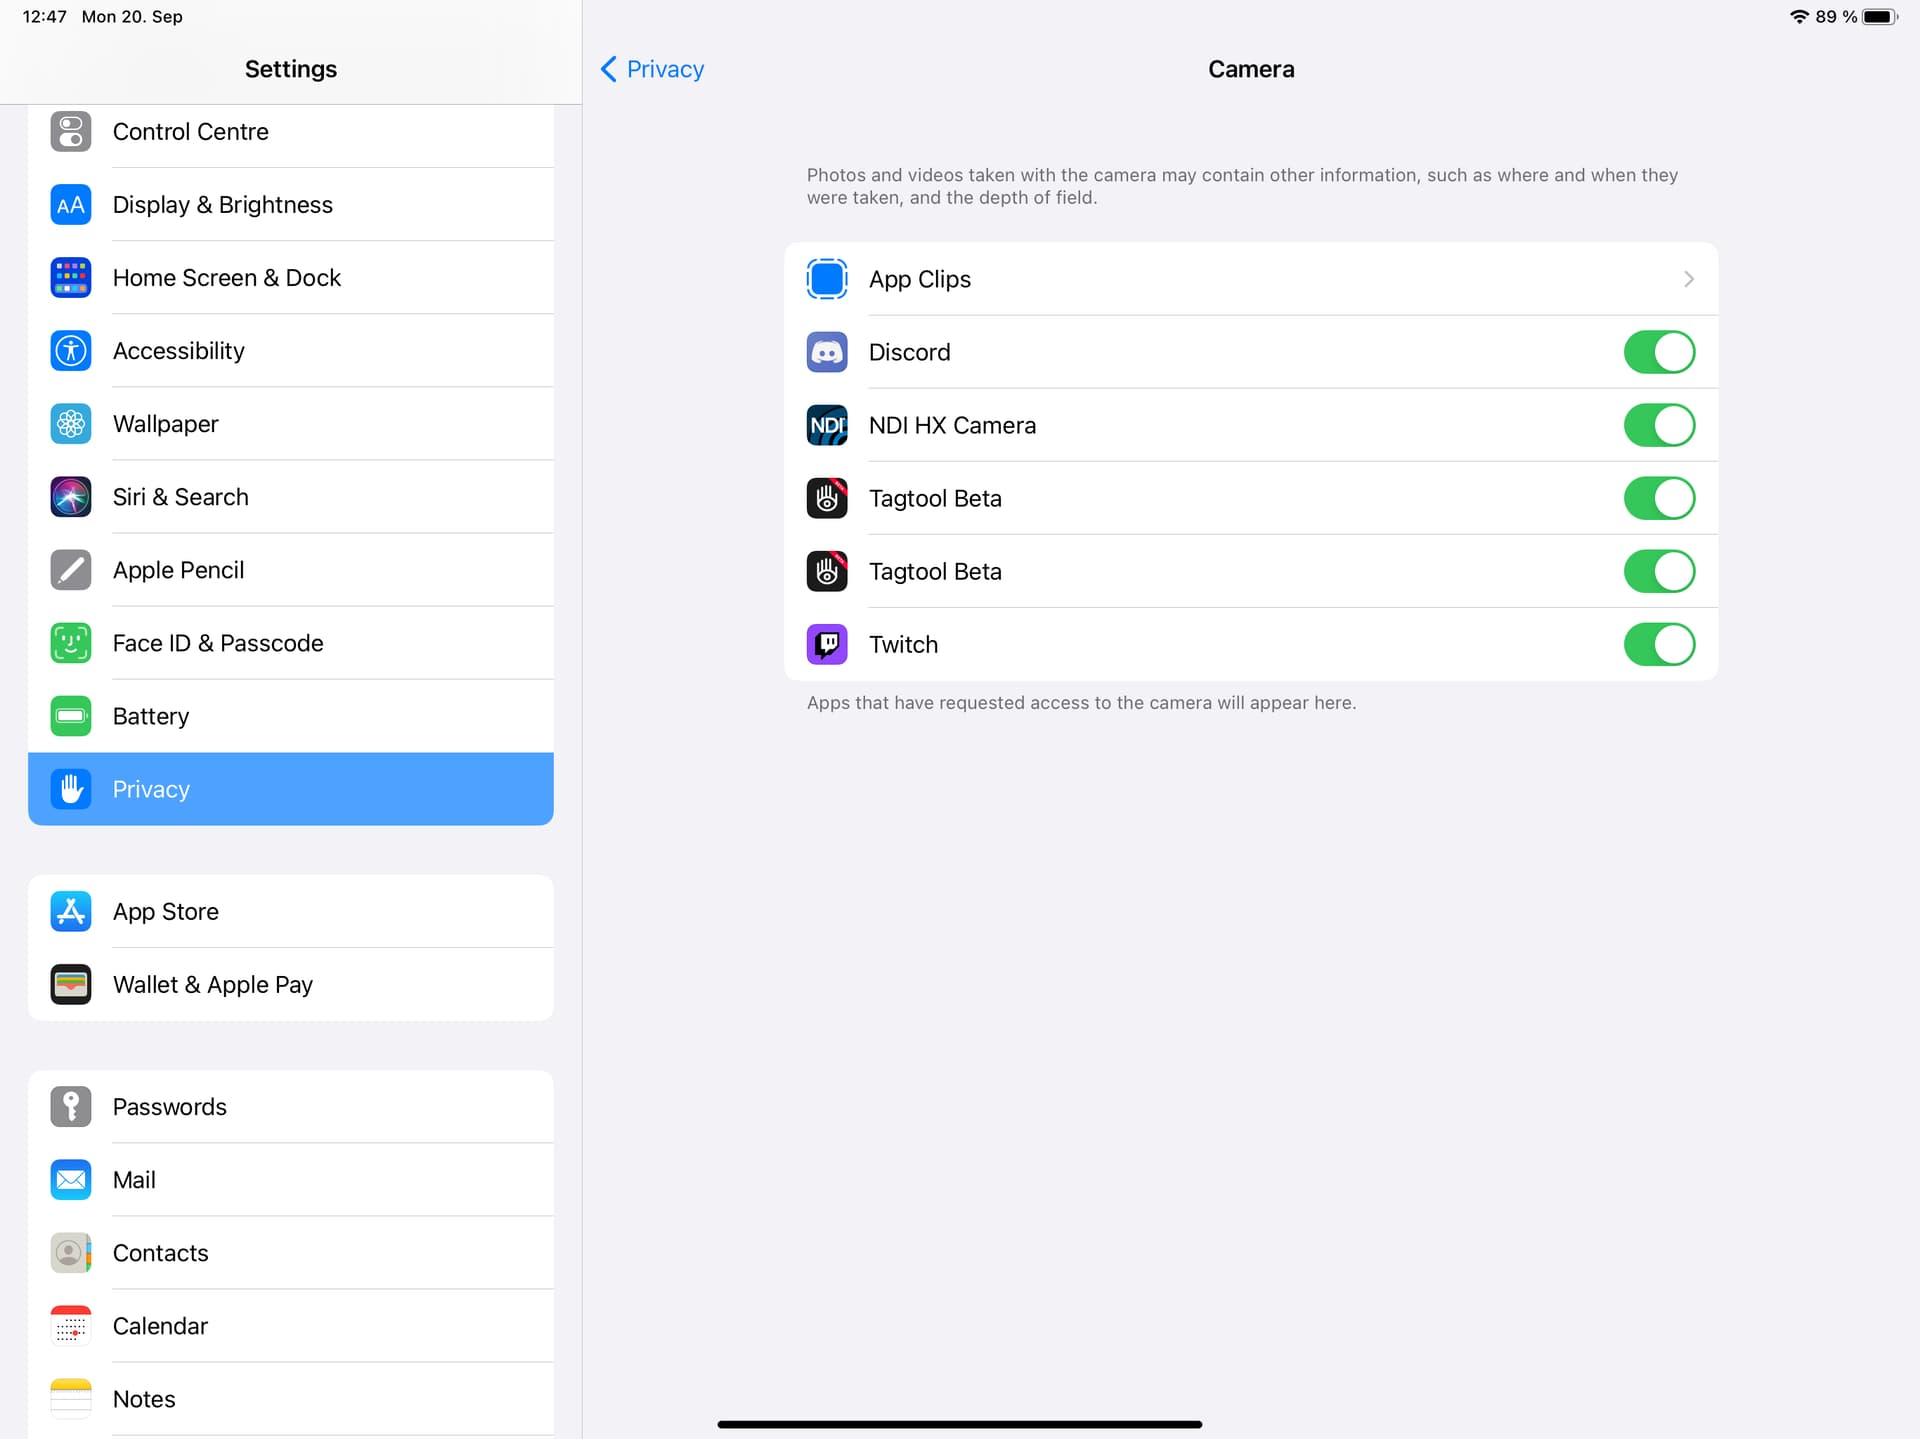Click the Discord app icon
This screenshot has height=1439, width=1920.
click(x=826, y=352)
